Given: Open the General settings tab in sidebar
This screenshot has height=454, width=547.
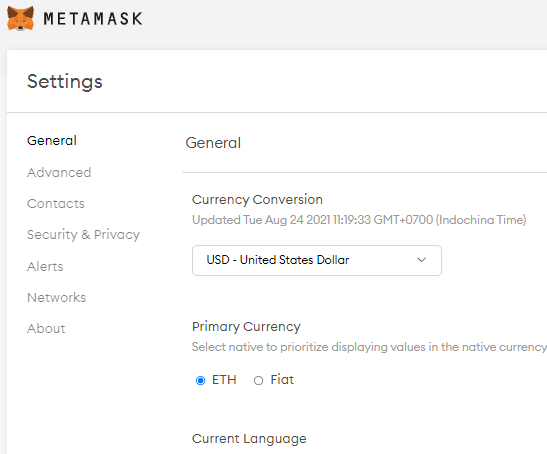Looking at the screenshot, I should click(x=52, y=141).
